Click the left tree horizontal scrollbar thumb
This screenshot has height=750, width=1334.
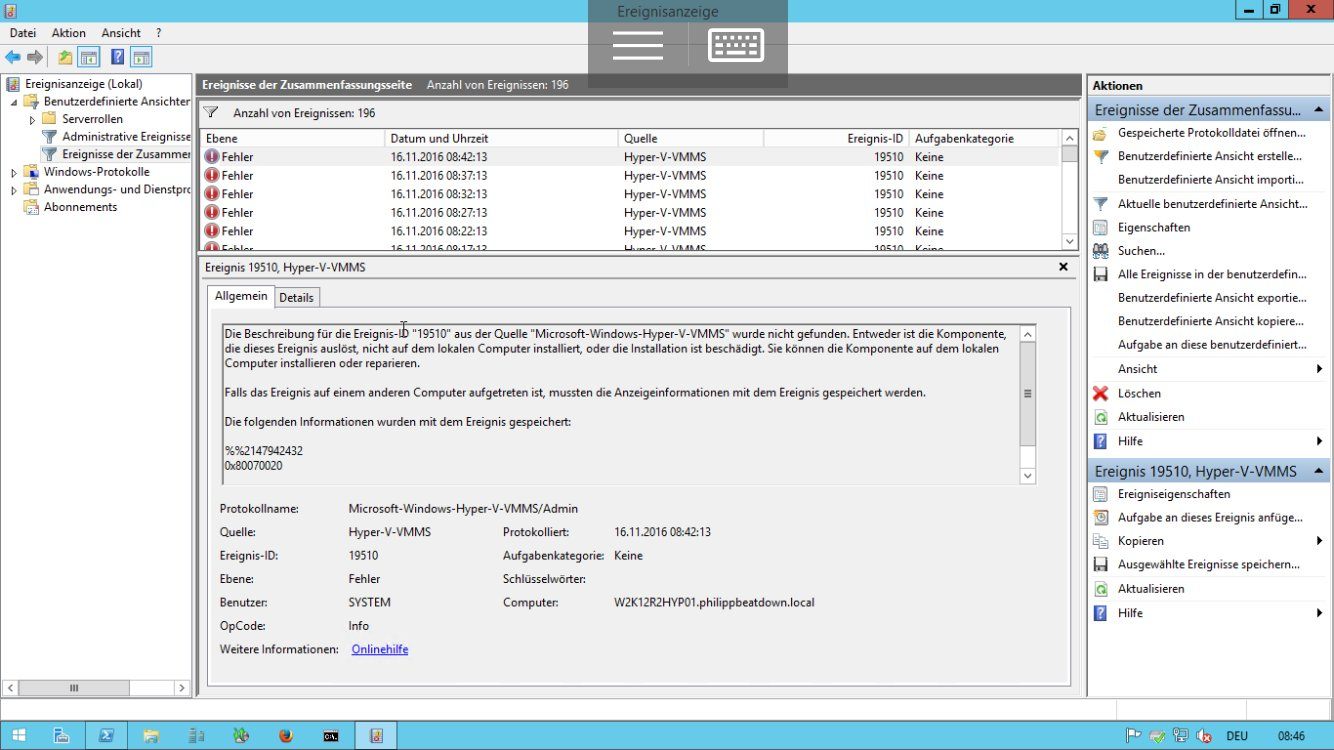click(x=73, y=688)
